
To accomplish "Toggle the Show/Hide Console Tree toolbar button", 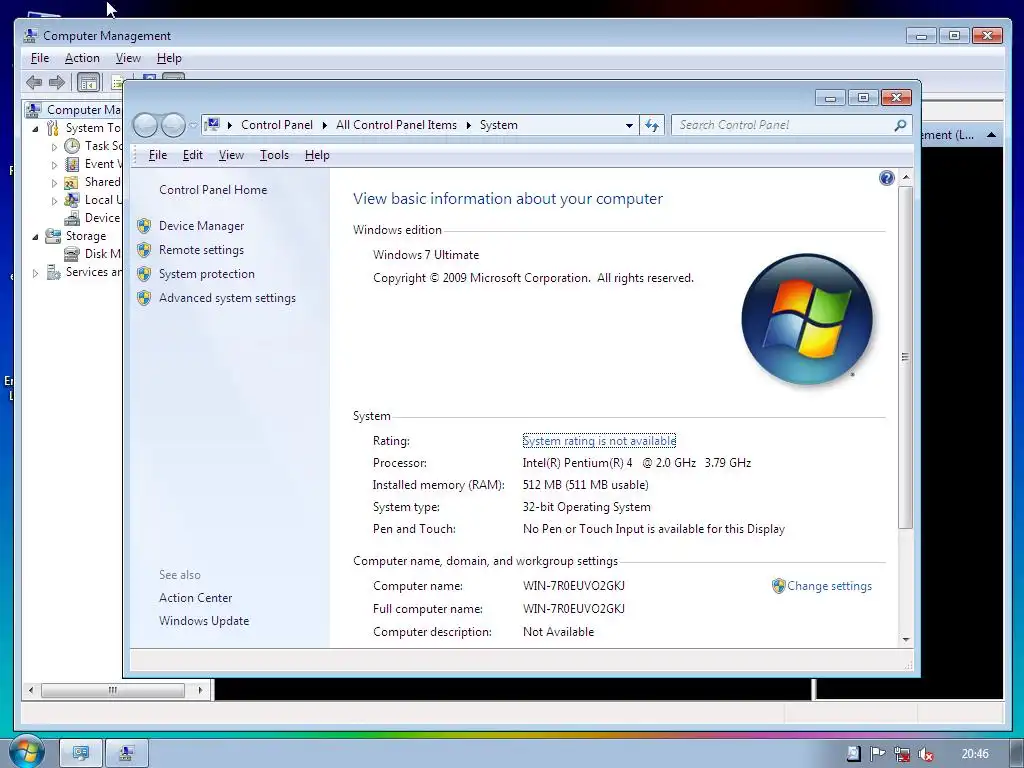I will pyautogui.click(x=88, y=82).
